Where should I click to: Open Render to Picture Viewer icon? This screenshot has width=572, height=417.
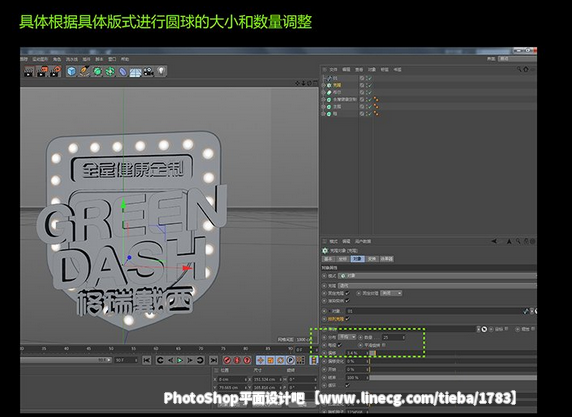click(x=42, y=71)
